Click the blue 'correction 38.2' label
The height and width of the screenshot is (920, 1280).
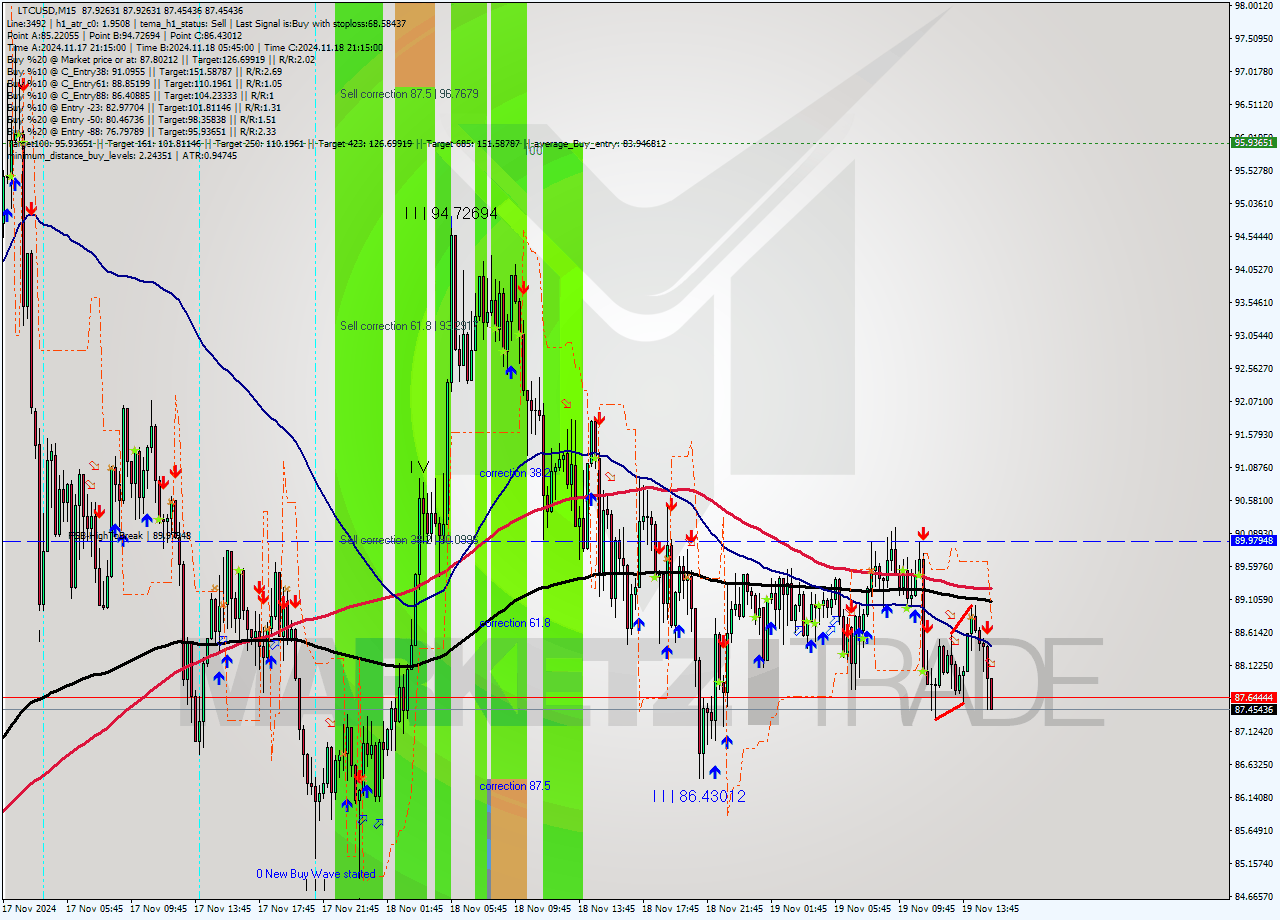coord(515,473)
